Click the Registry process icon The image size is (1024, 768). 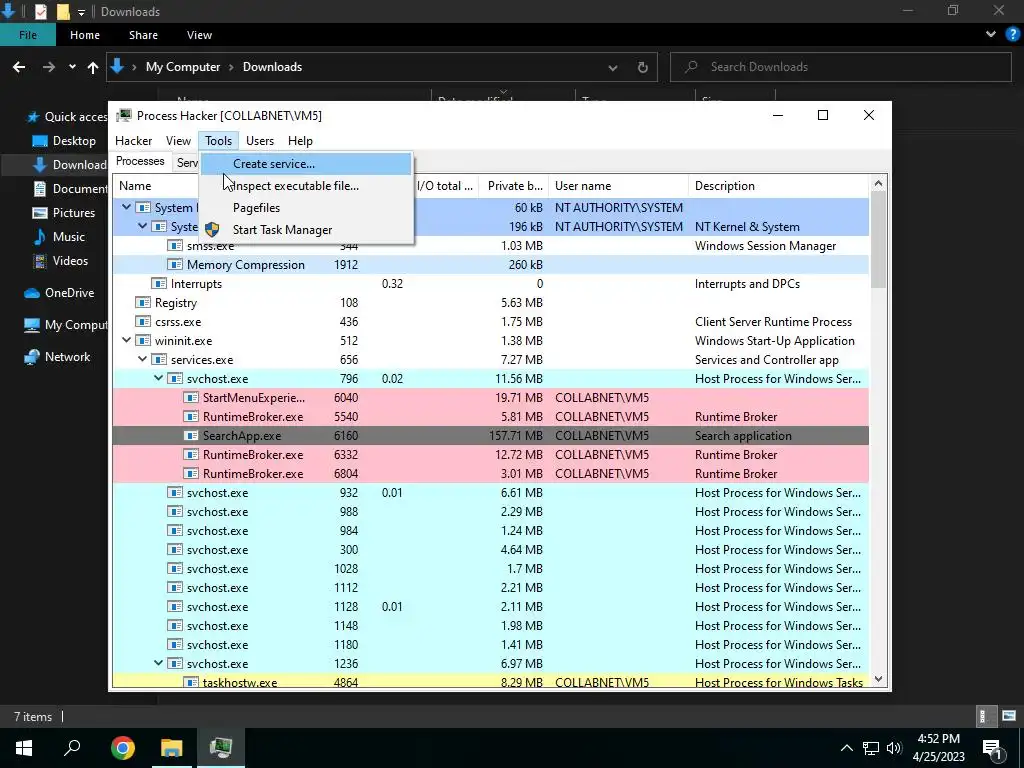click(142, 303)
